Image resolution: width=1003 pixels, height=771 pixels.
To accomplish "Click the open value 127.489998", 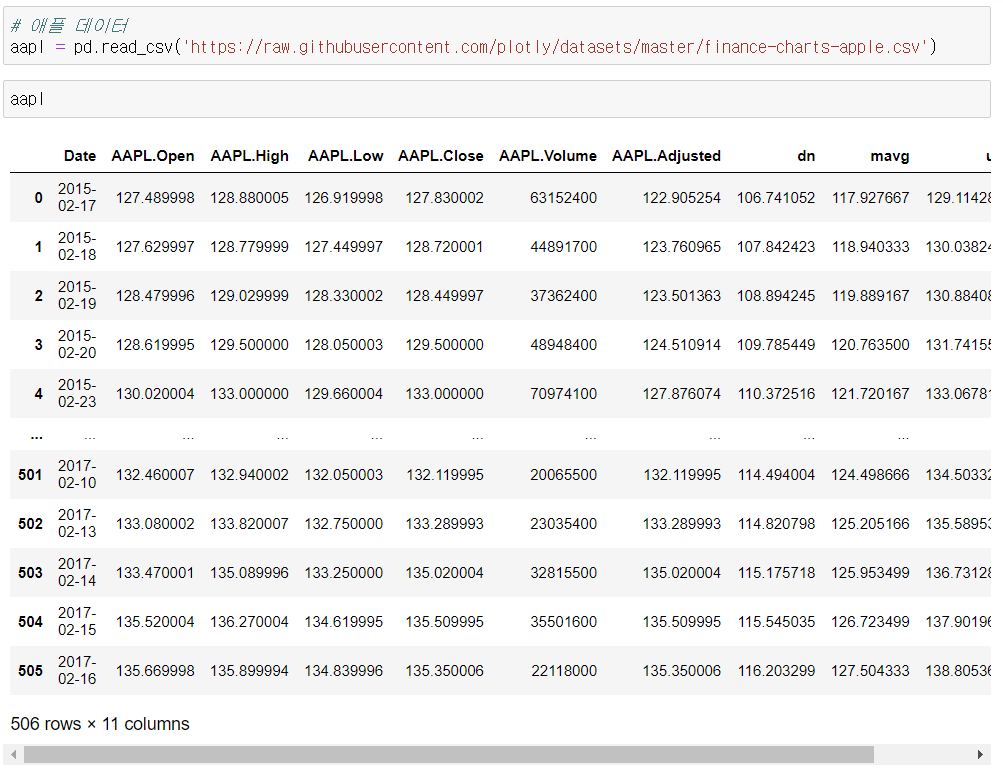I will [155, 198].
